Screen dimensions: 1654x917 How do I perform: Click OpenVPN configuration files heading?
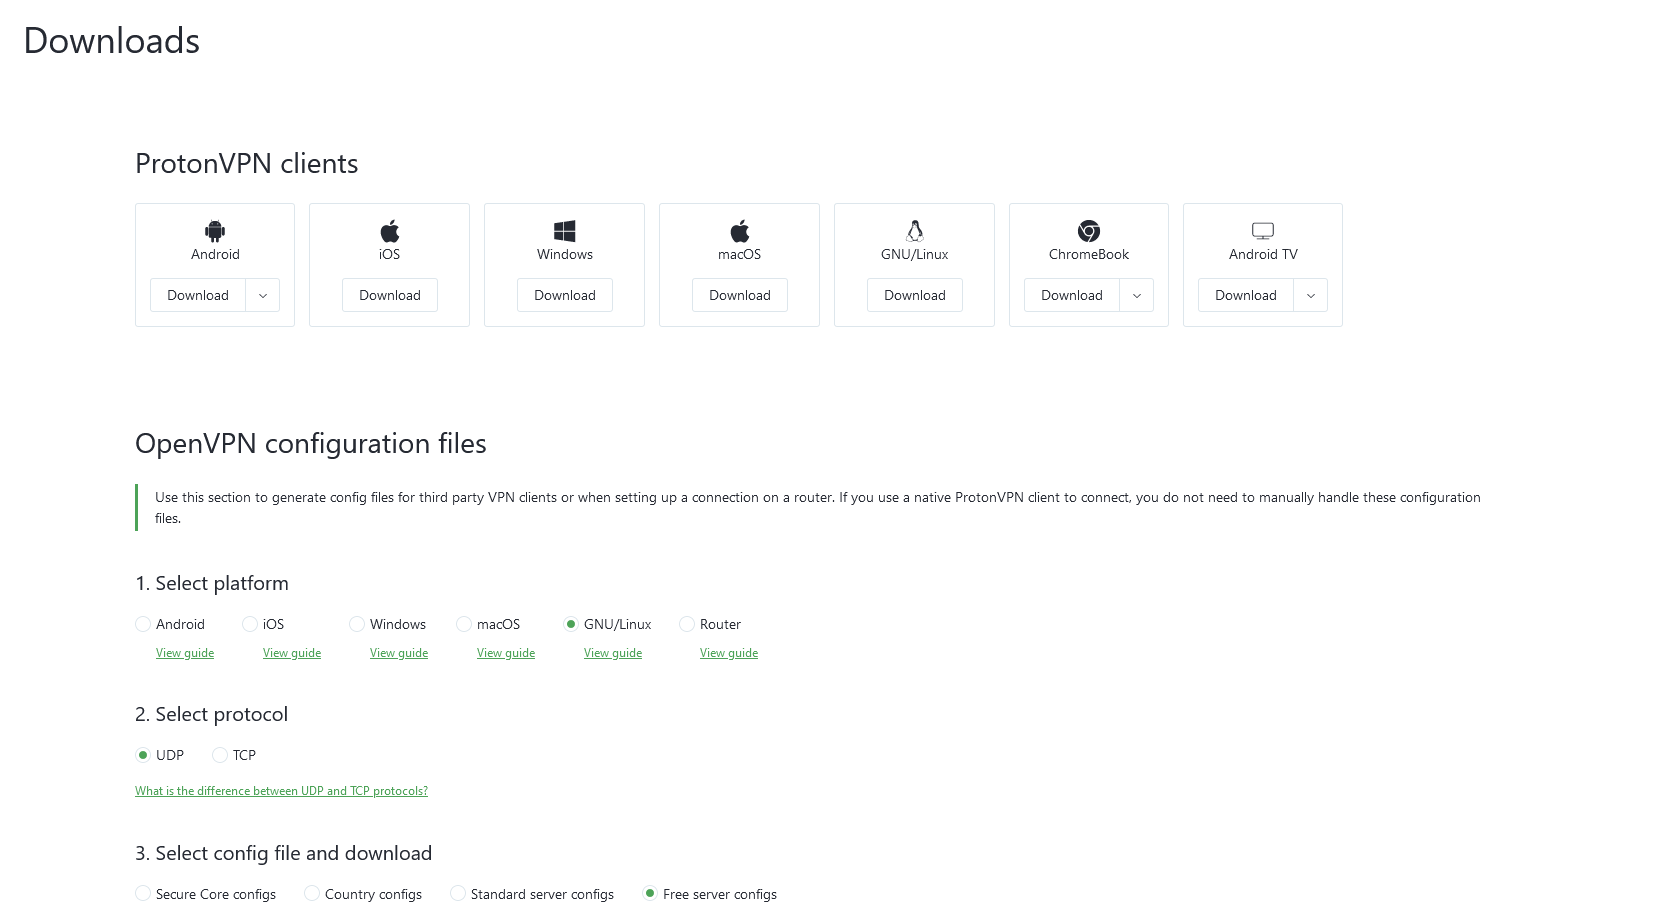point(311,444)
